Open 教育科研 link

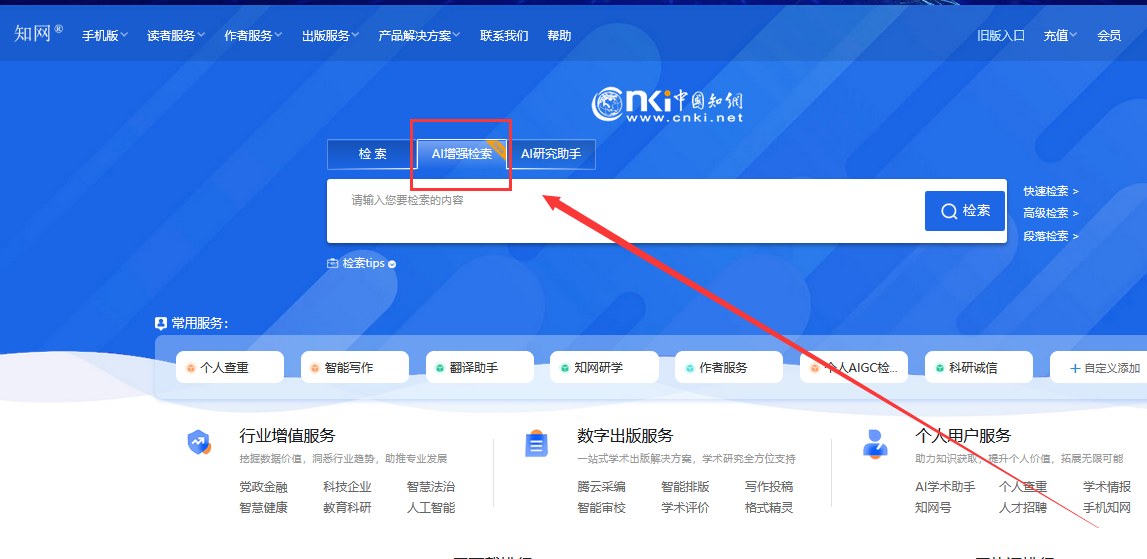347,508
